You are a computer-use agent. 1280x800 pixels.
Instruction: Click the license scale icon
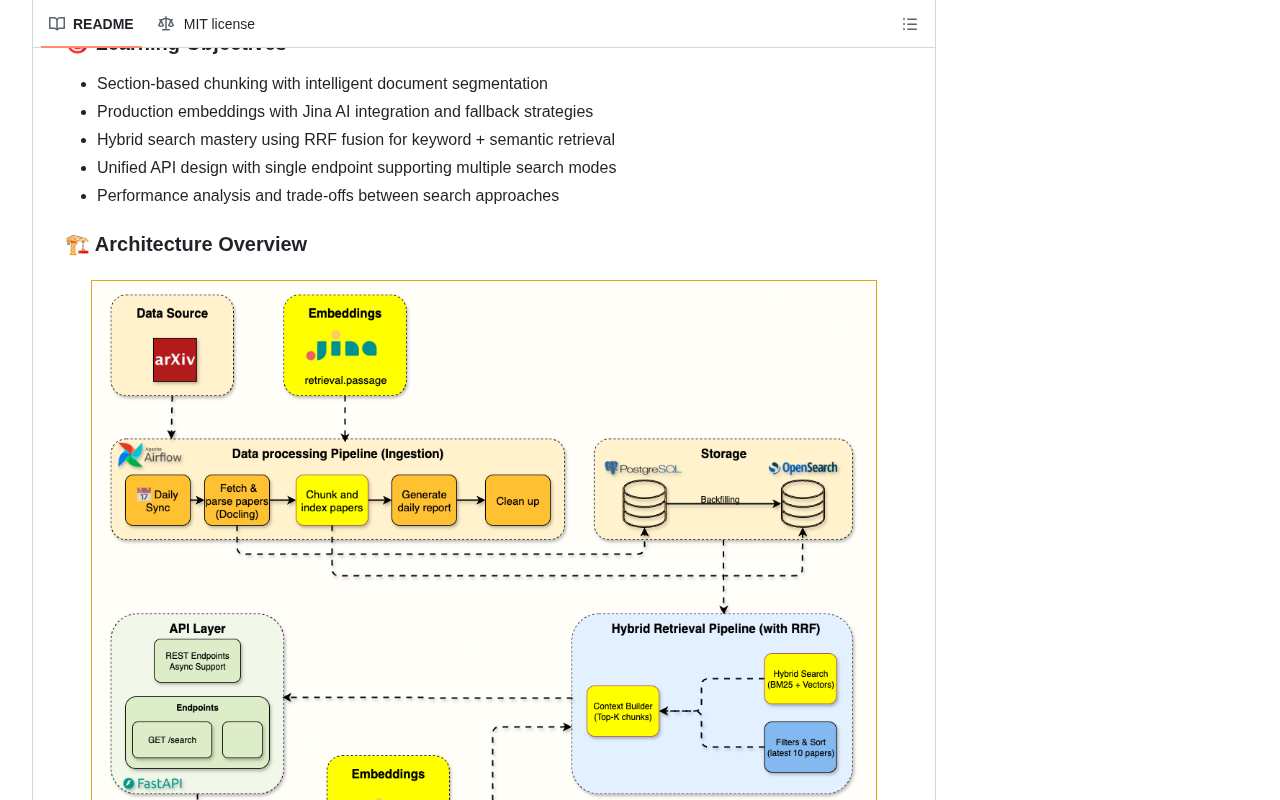pyautogui.click(x=166, y=24)
